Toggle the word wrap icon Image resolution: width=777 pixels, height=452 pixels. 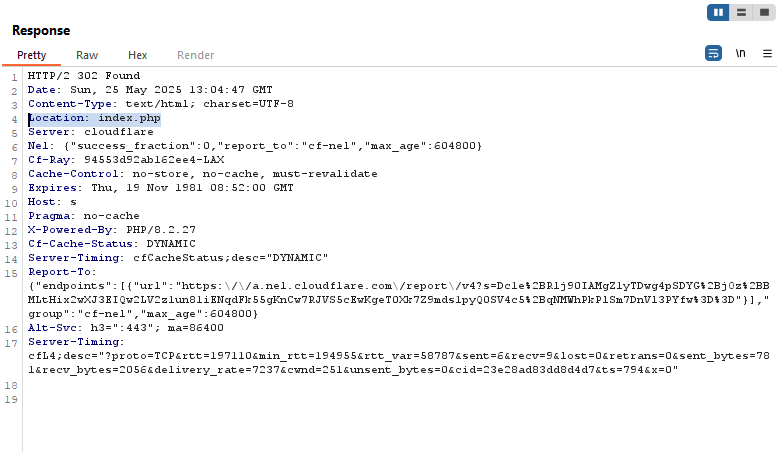(713, 53)
